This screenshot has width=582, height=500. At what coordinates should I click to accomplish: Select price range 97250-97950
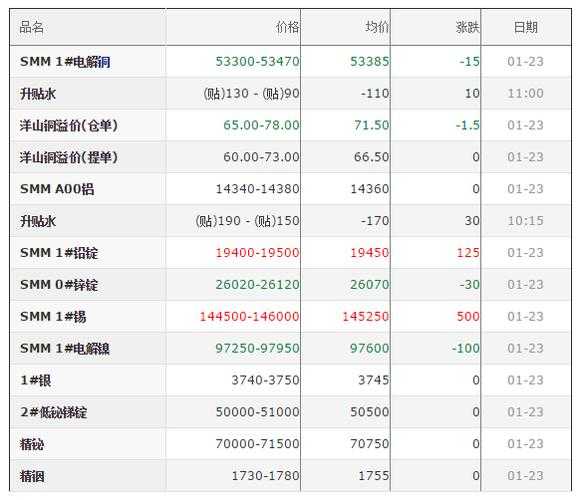pyautogui.click(x=258, y=349)
